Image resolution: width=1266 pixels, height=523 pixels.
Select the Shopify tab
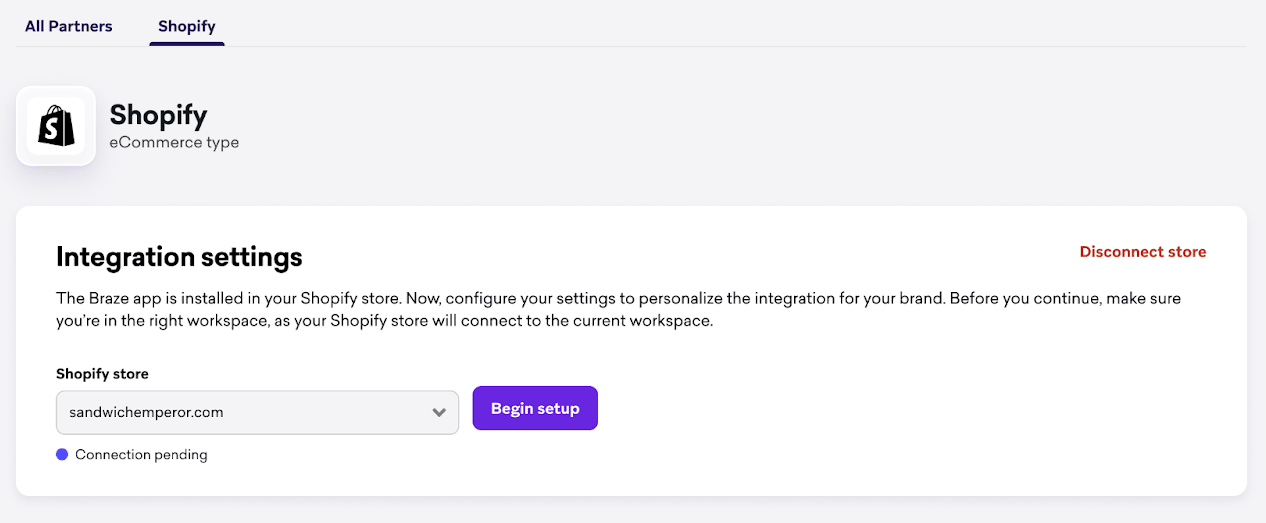(x=187, y=26)
